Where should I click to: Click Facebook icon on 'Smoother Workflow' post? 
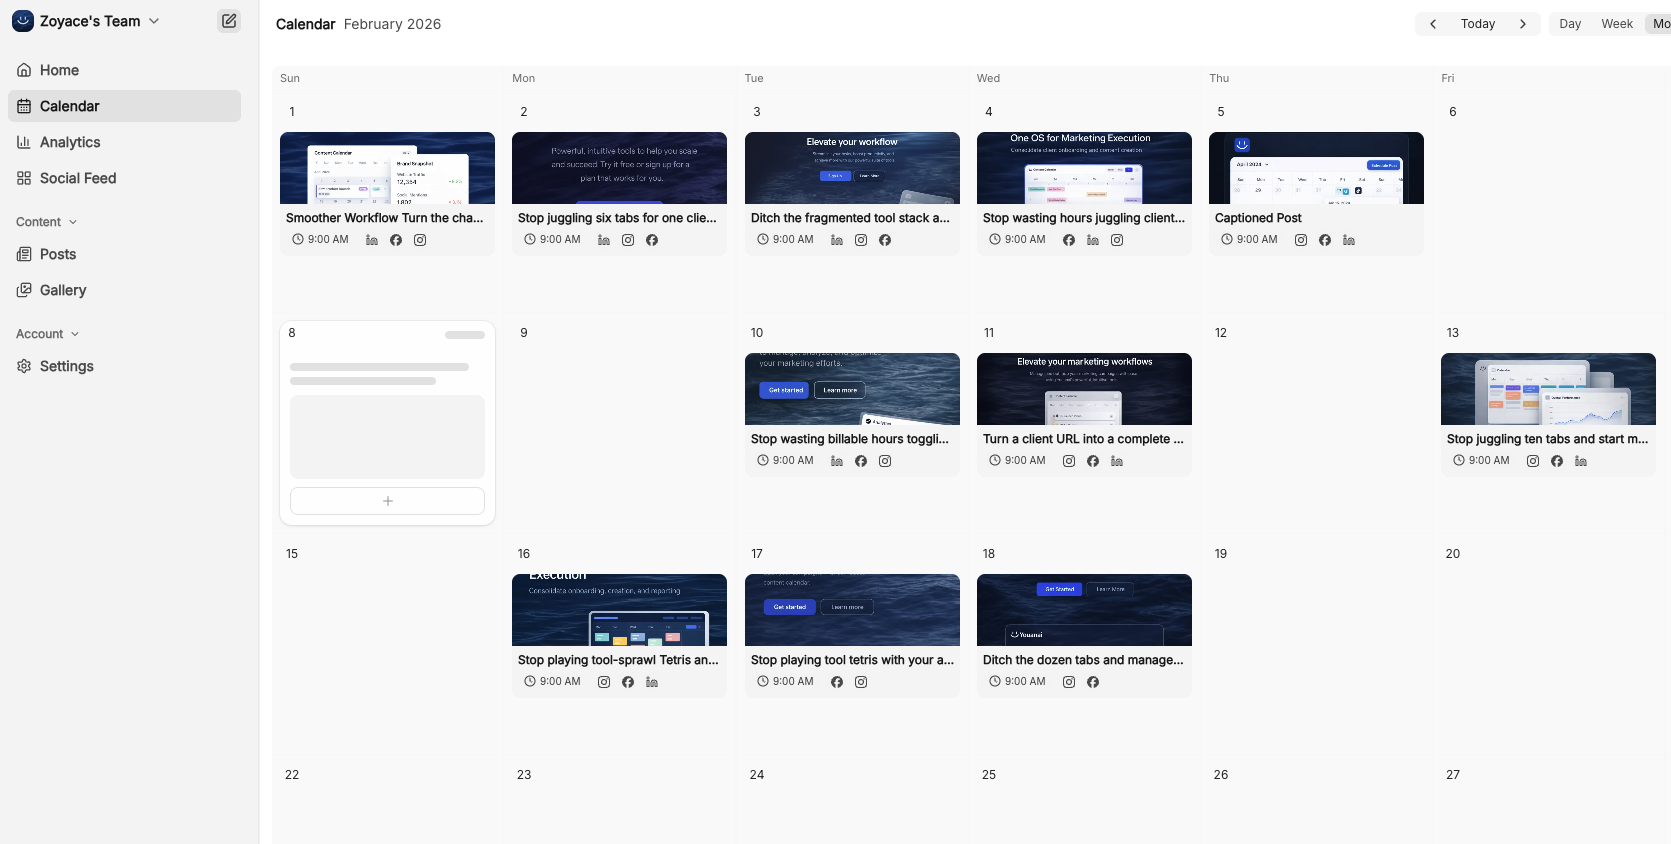click(396, 240)
